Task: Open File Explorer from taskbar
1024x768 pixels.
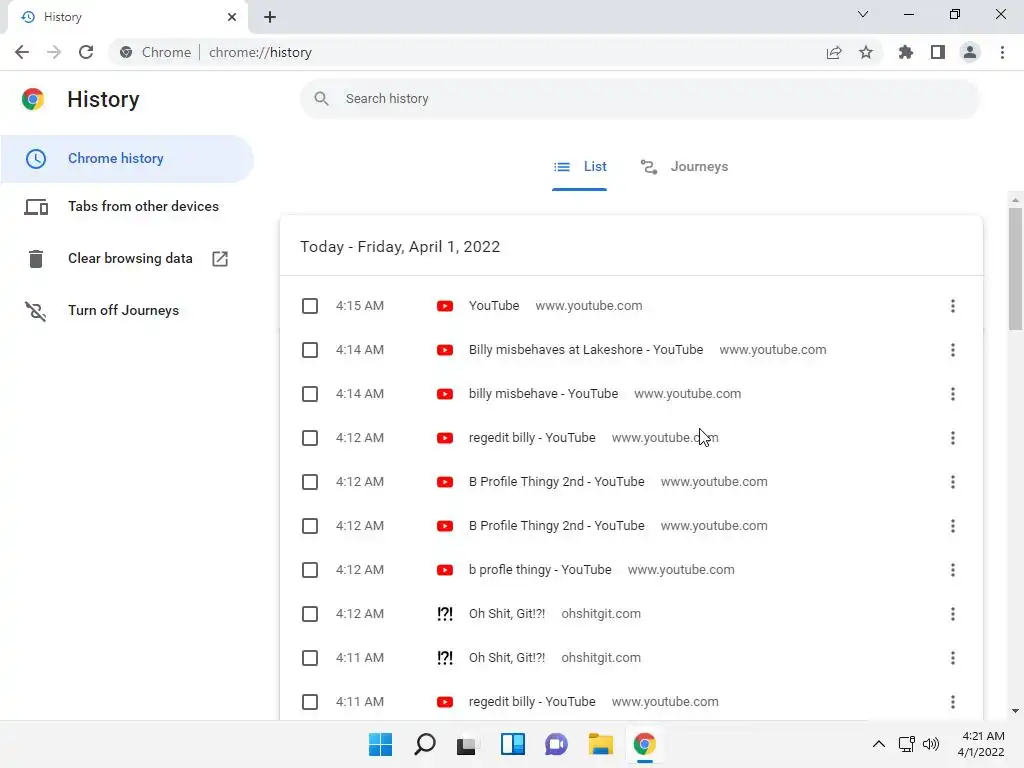Action: [x=600, y=744]
